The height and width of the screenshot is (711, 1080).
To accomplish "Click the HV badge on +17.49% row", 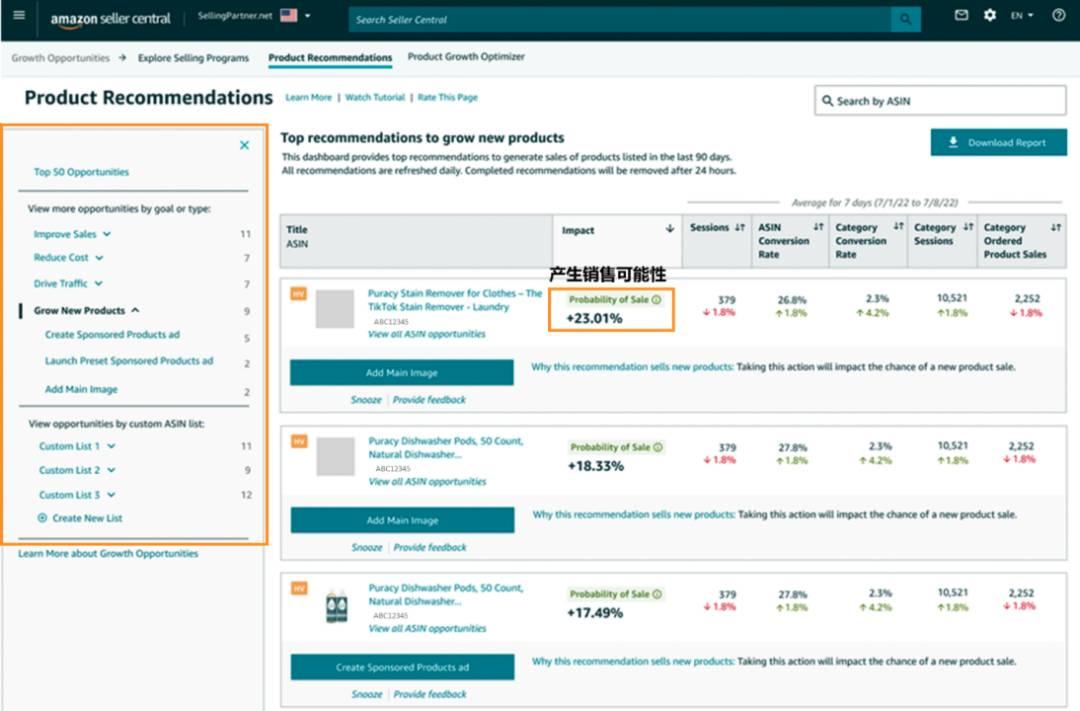I will [299, 588].
